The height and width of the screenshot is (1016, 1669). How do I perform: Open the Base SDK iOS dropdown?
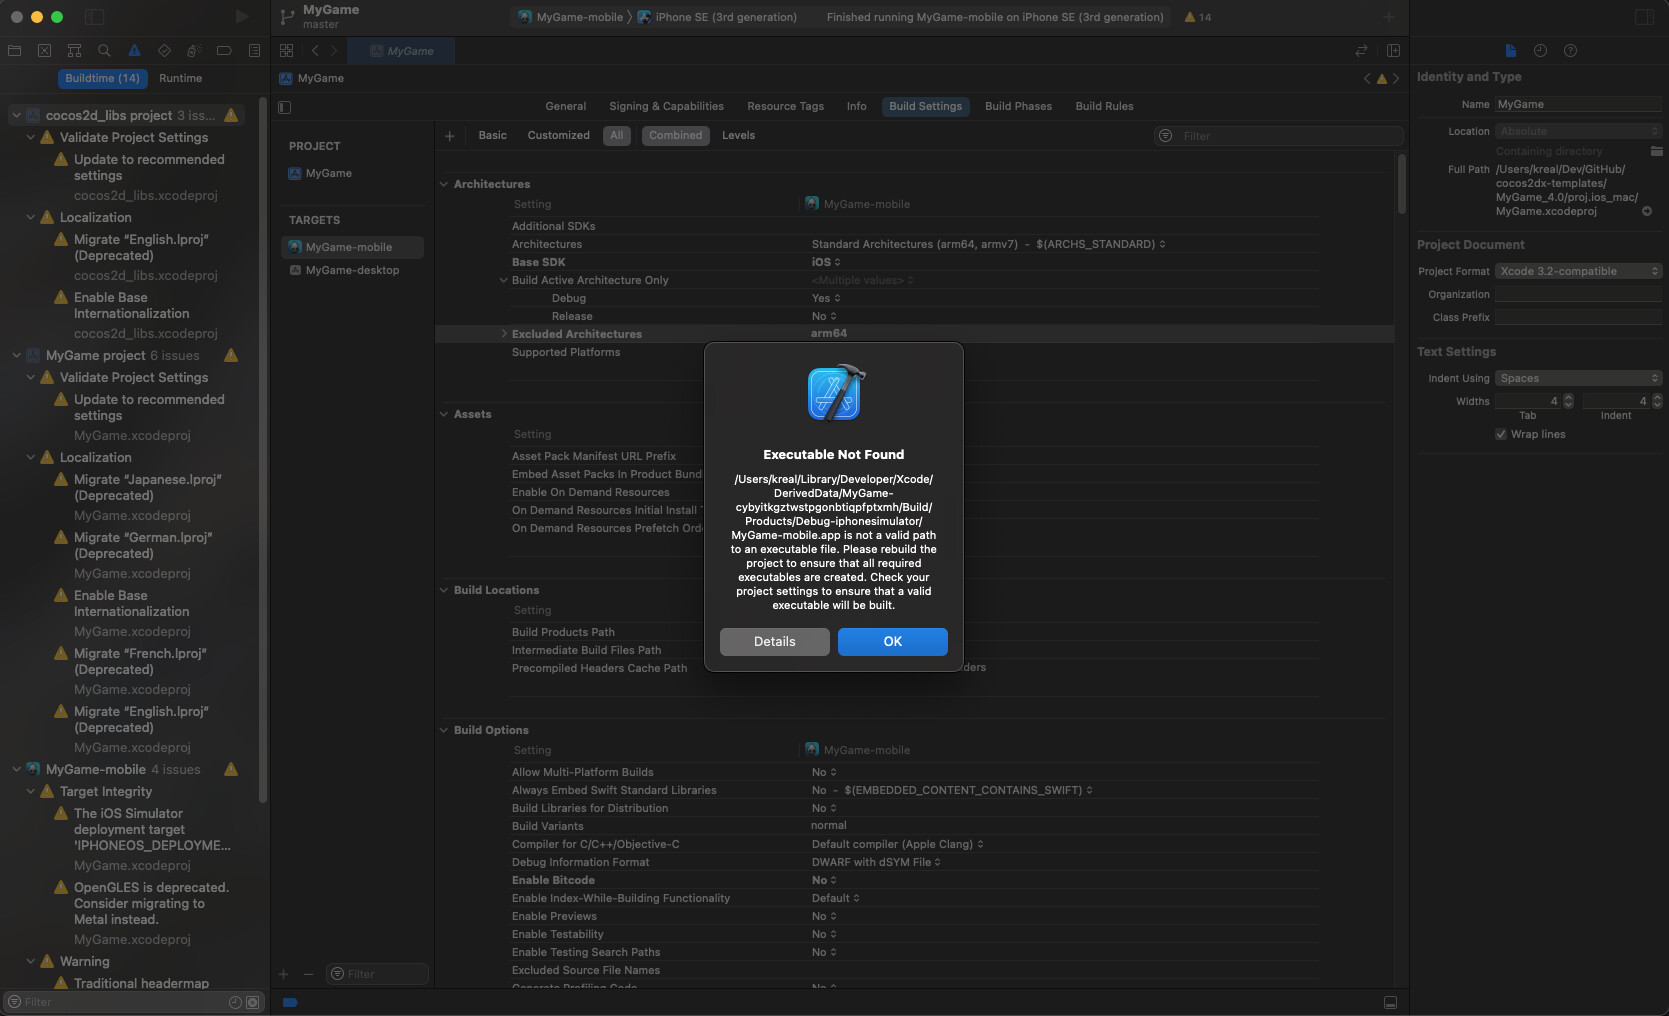[824, 262]
